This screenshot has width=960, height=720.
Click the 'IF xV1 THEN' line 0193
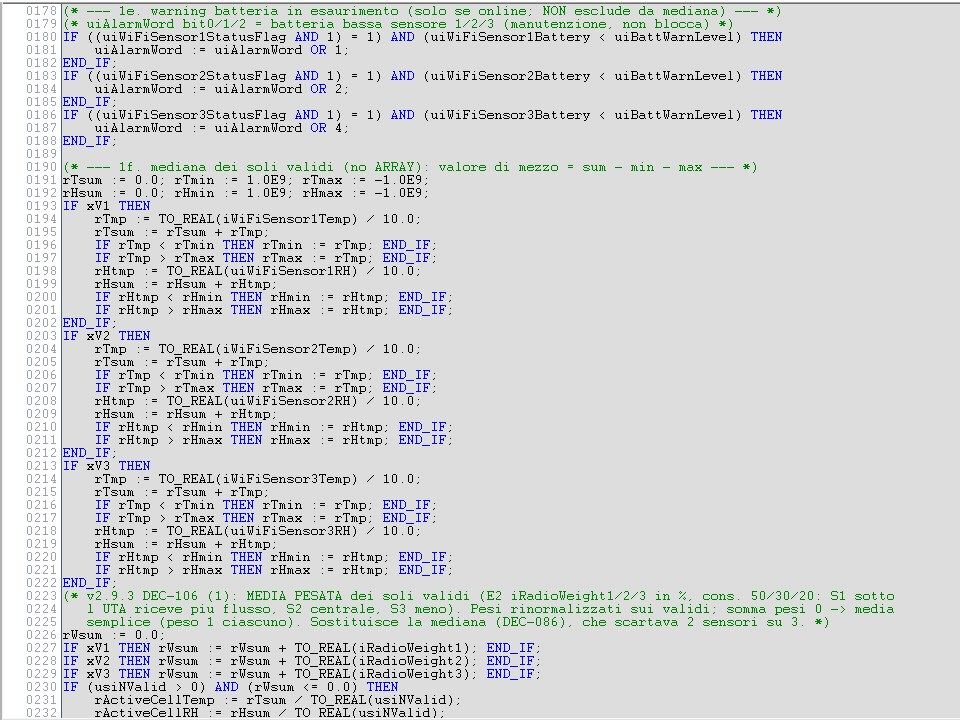[107, 206]
